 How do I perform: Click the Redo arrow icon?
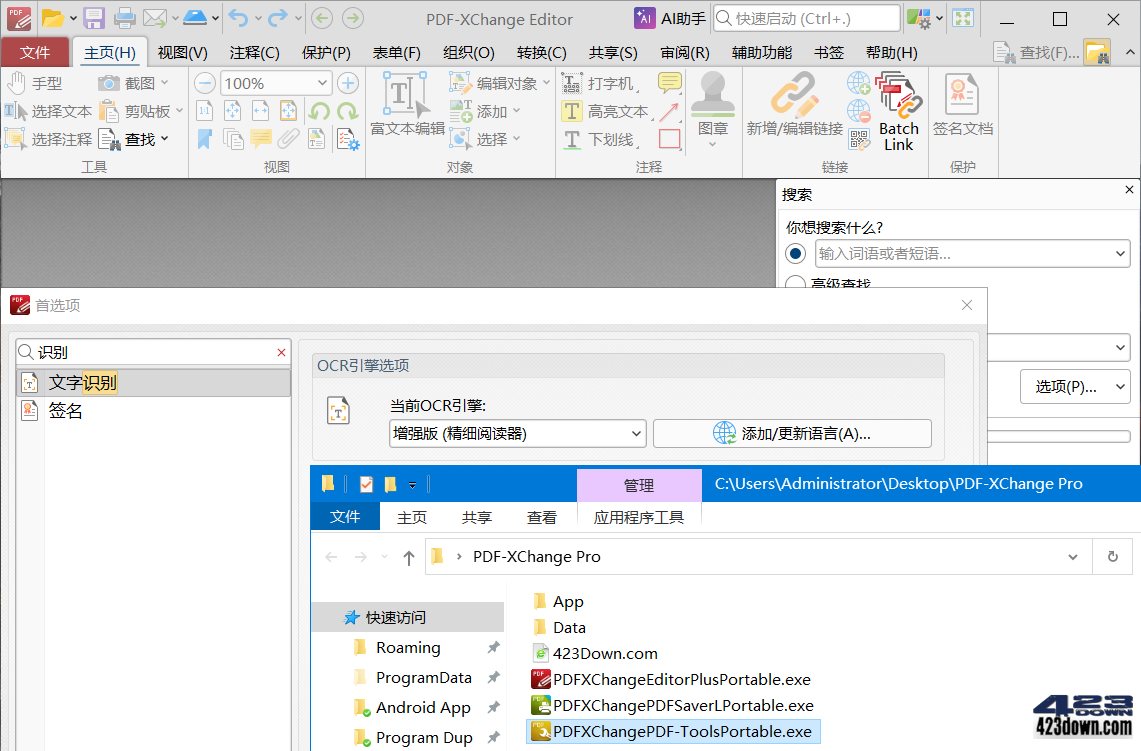pos(278,18)
